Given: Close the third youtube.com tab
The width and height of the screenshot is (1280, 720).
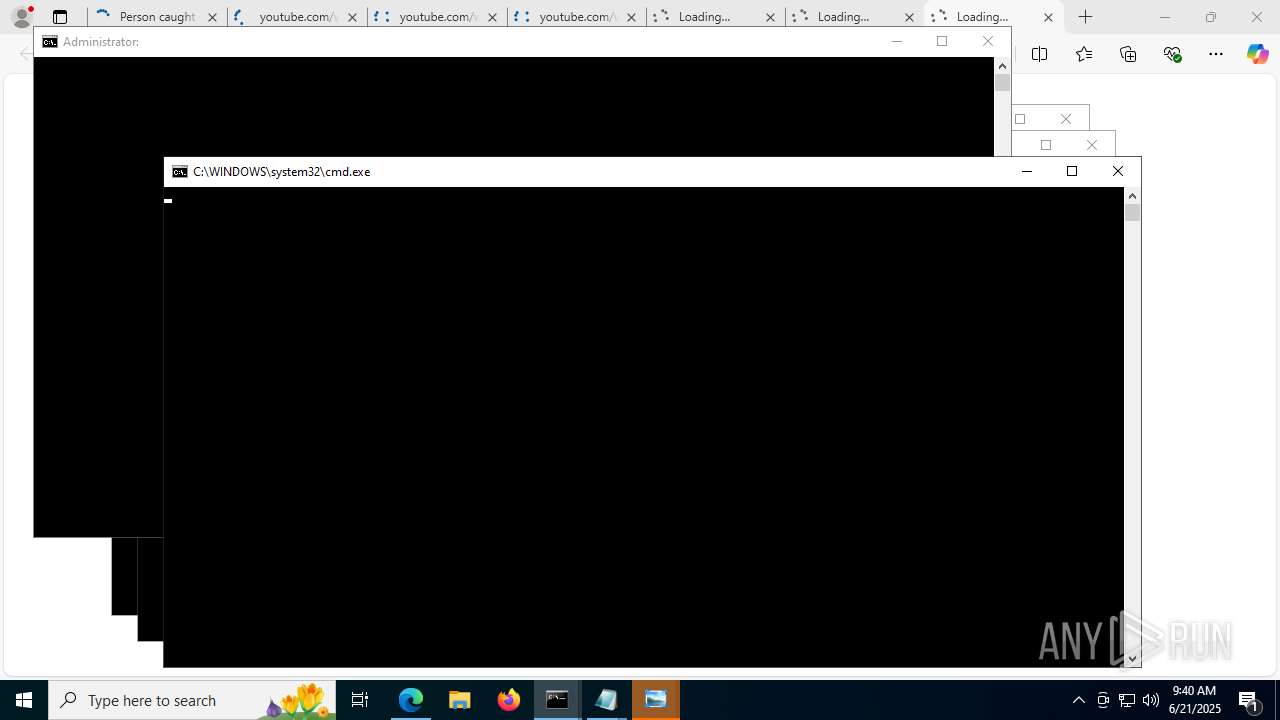Looking at the screenshot, I should pos(631,17).
